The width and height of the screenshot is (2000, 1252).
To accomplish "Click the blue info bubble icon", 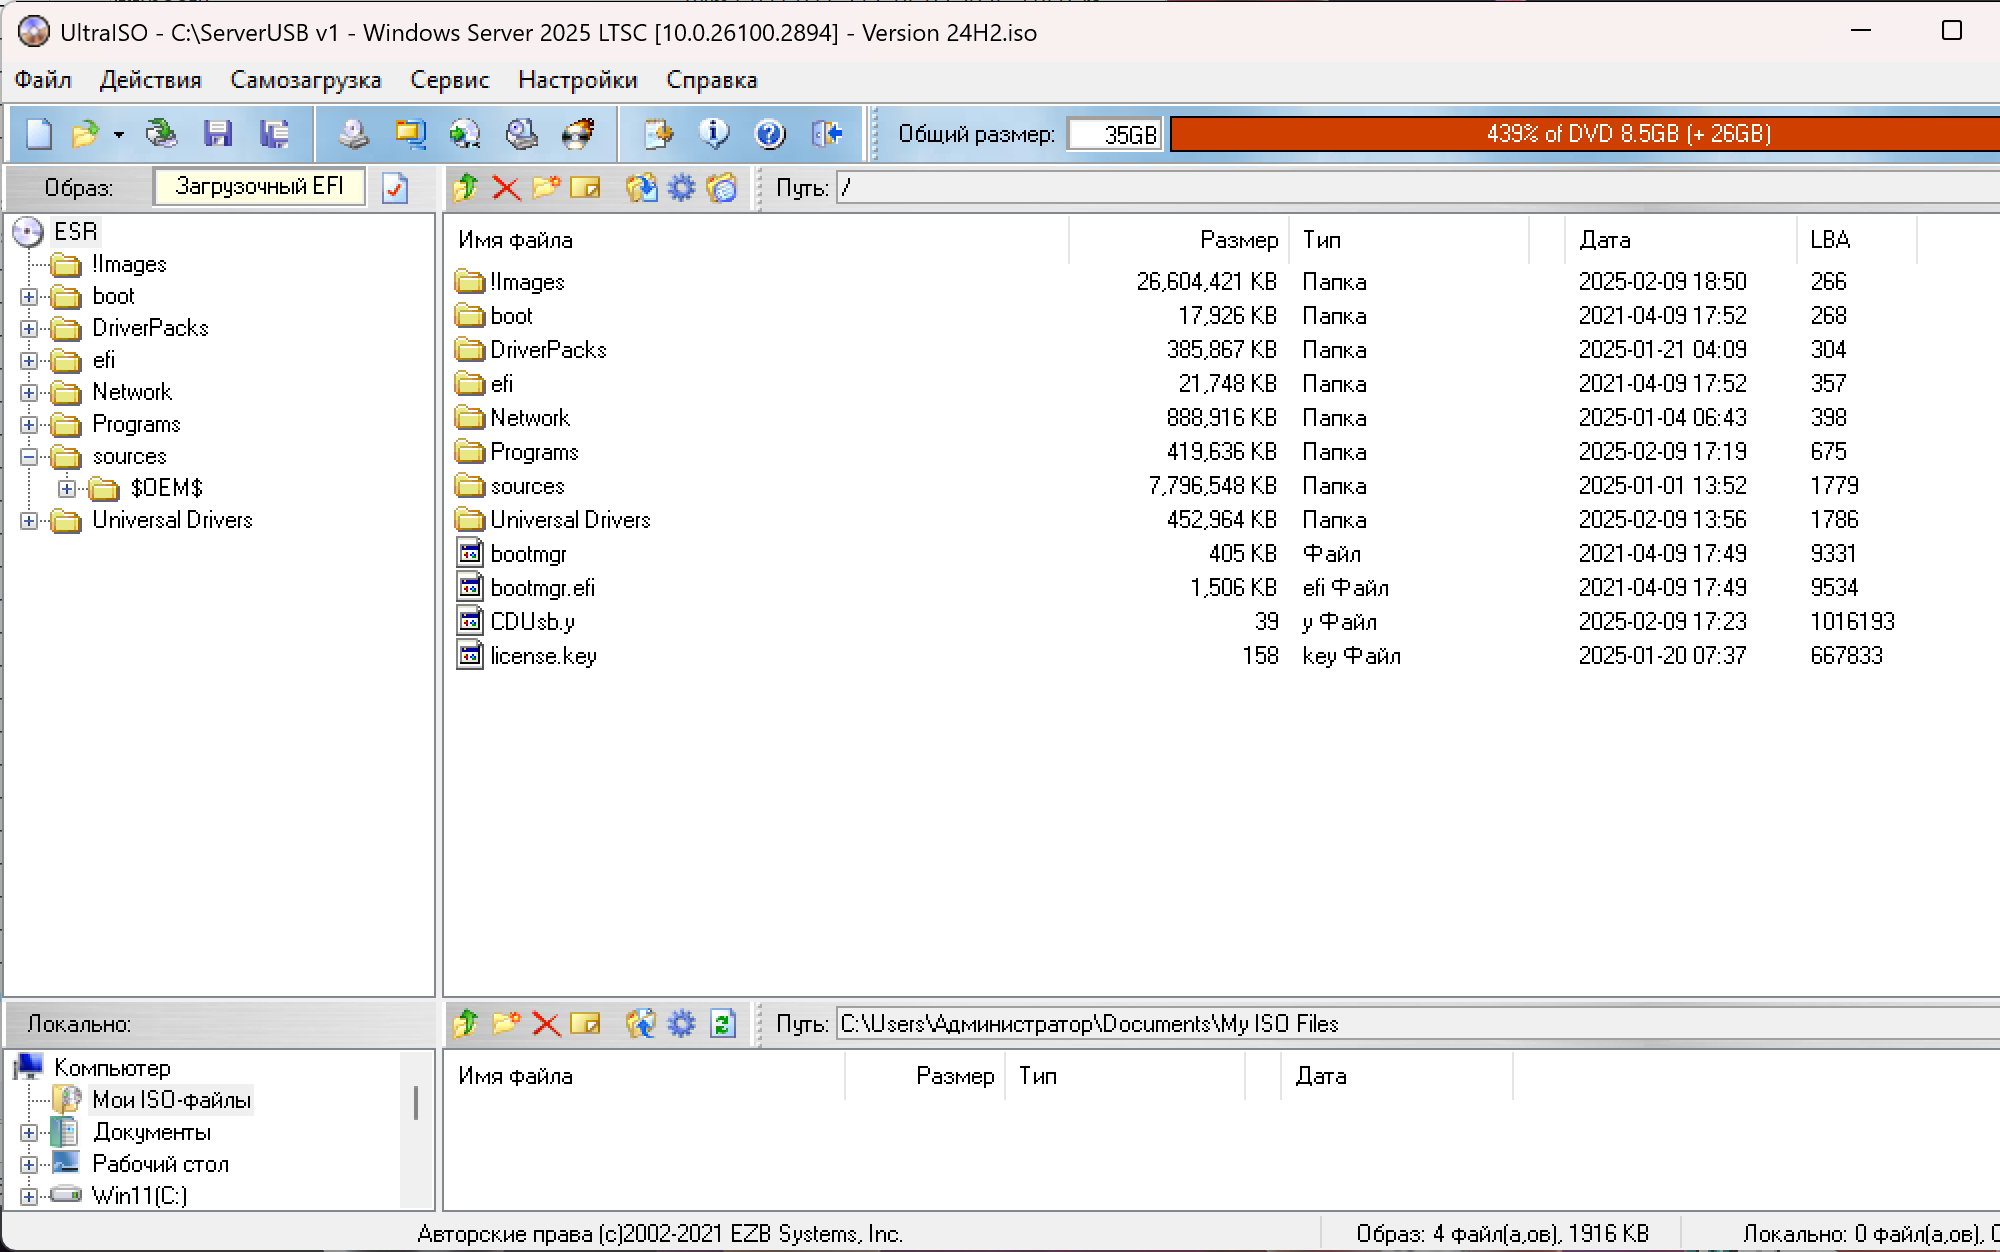I will [714, 134].
